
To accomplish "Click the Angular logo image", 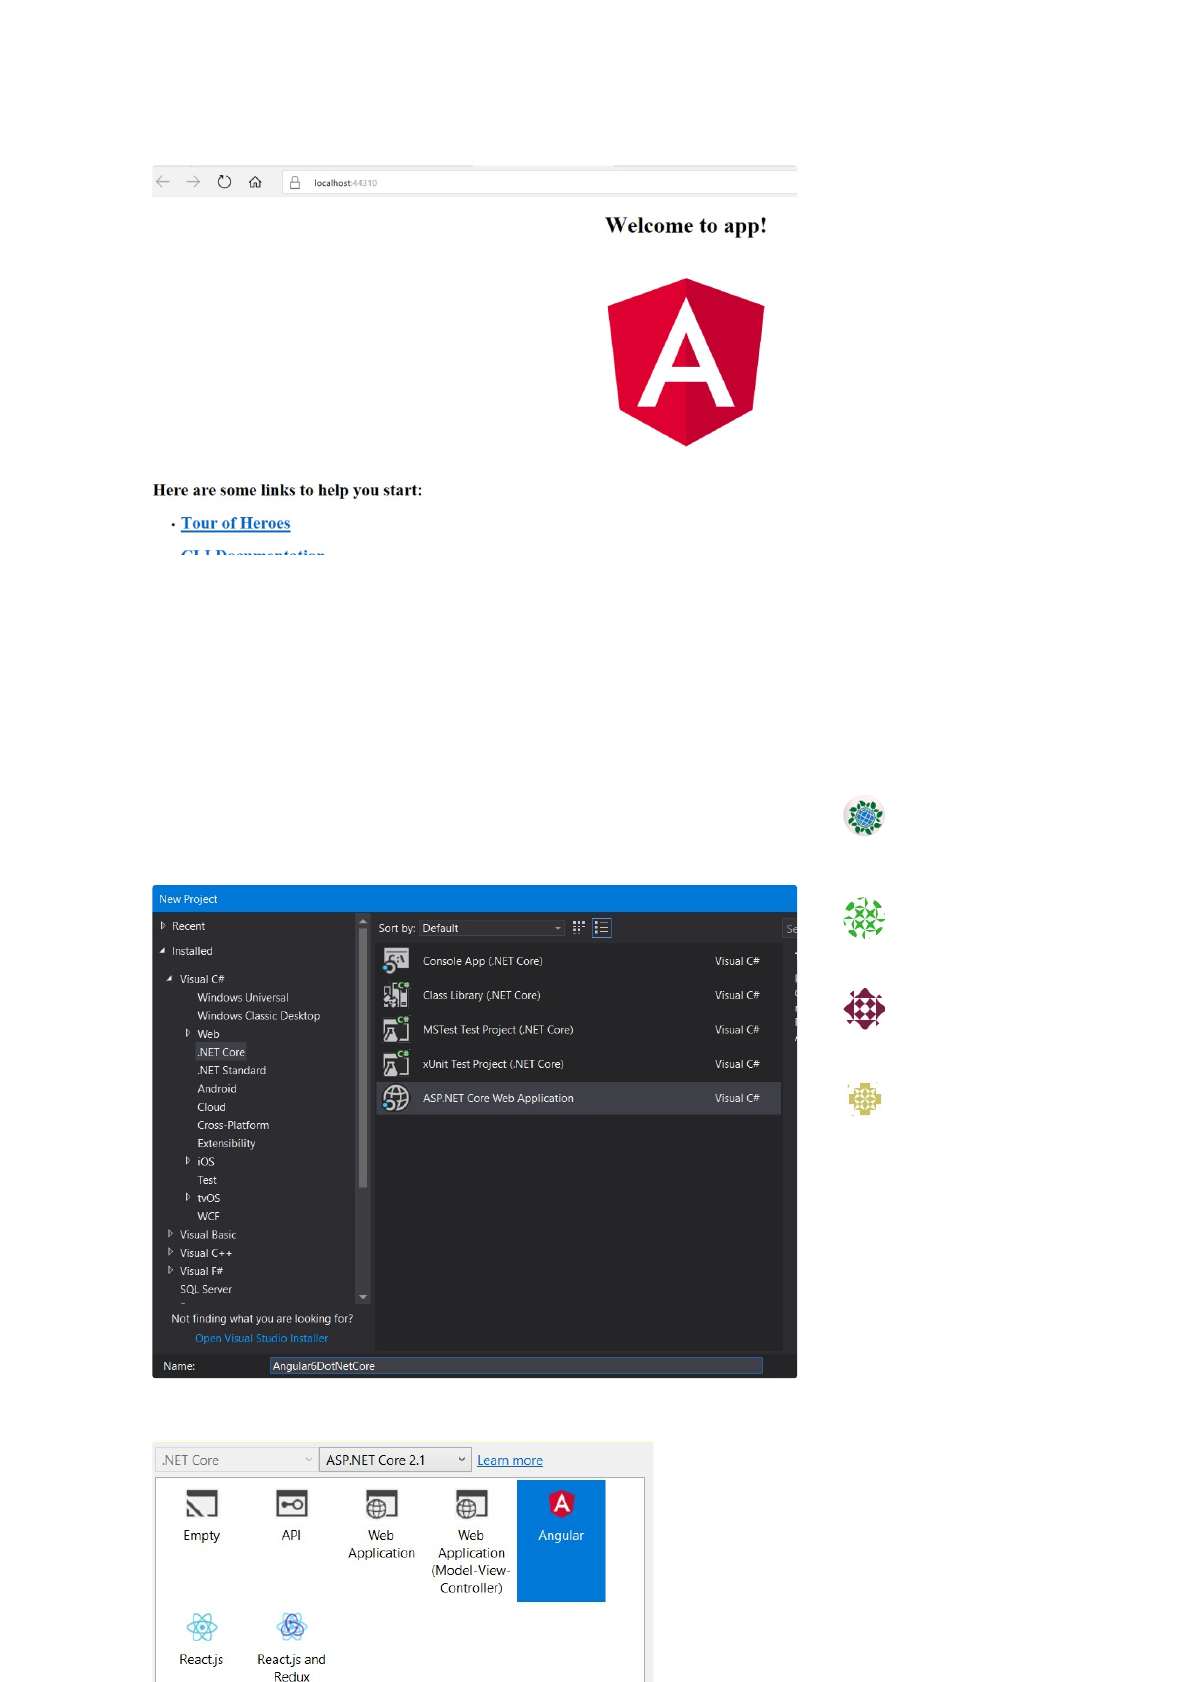I will tap(686, 361).
